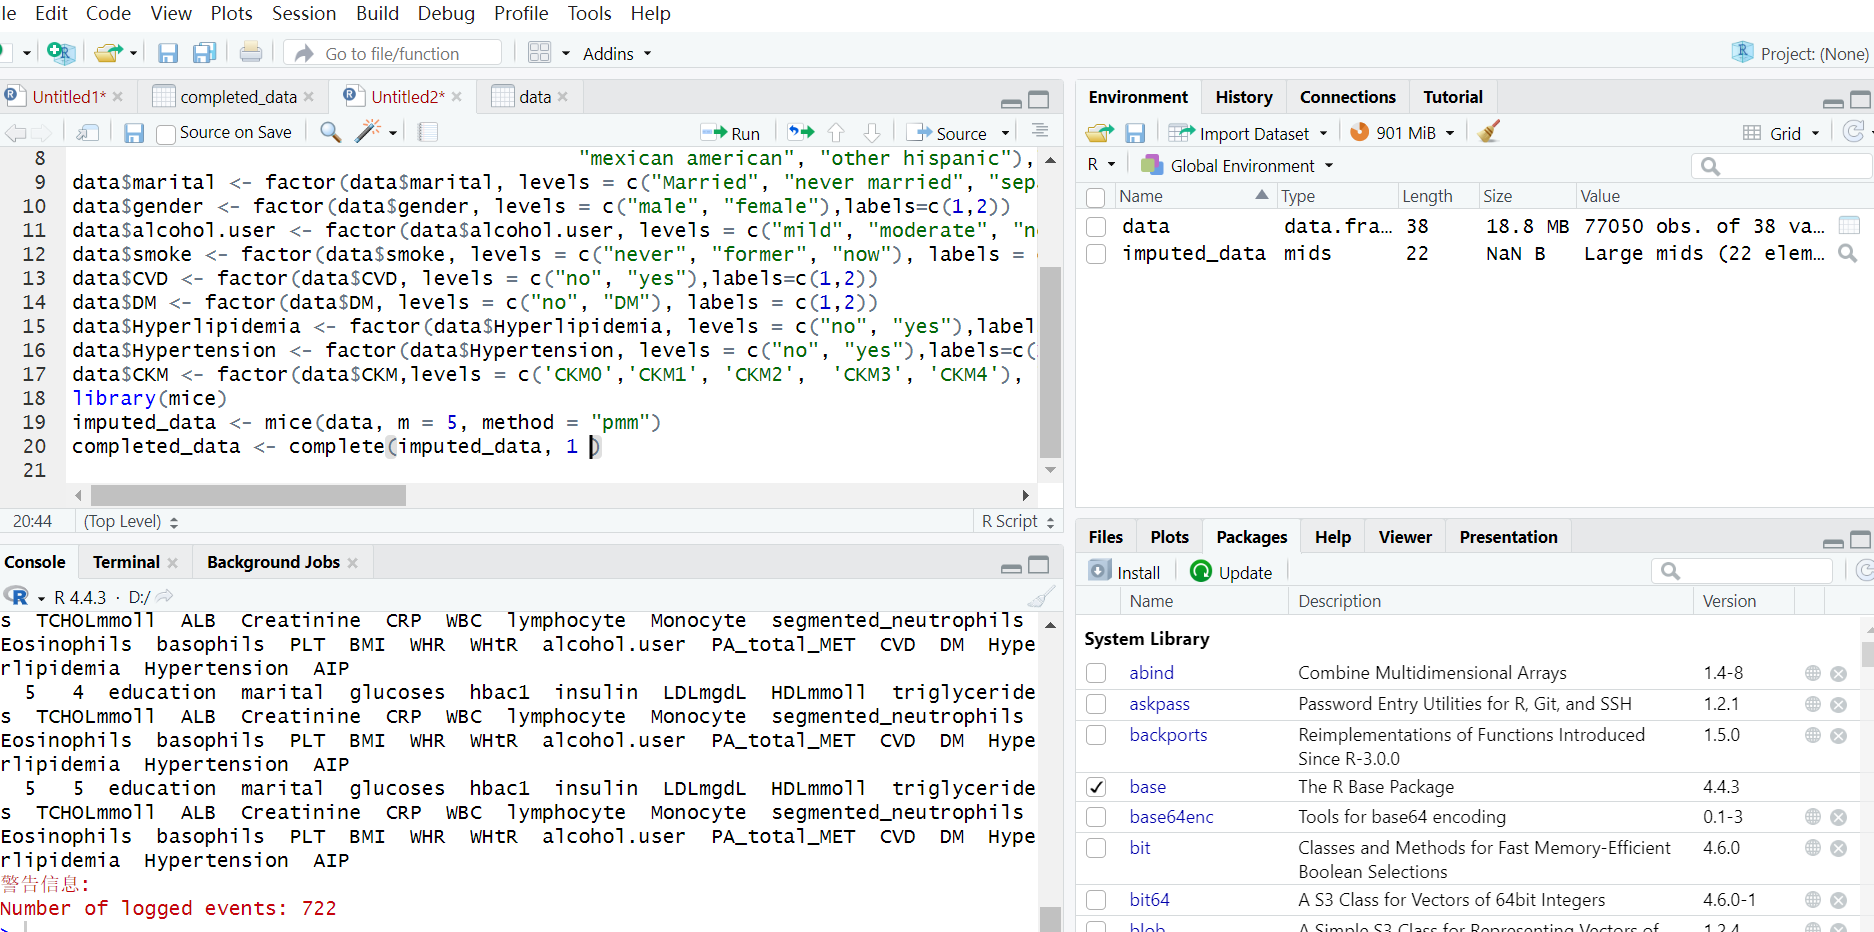Check the data object checkbox
1874x932 pixels.
coord(1096,227)
